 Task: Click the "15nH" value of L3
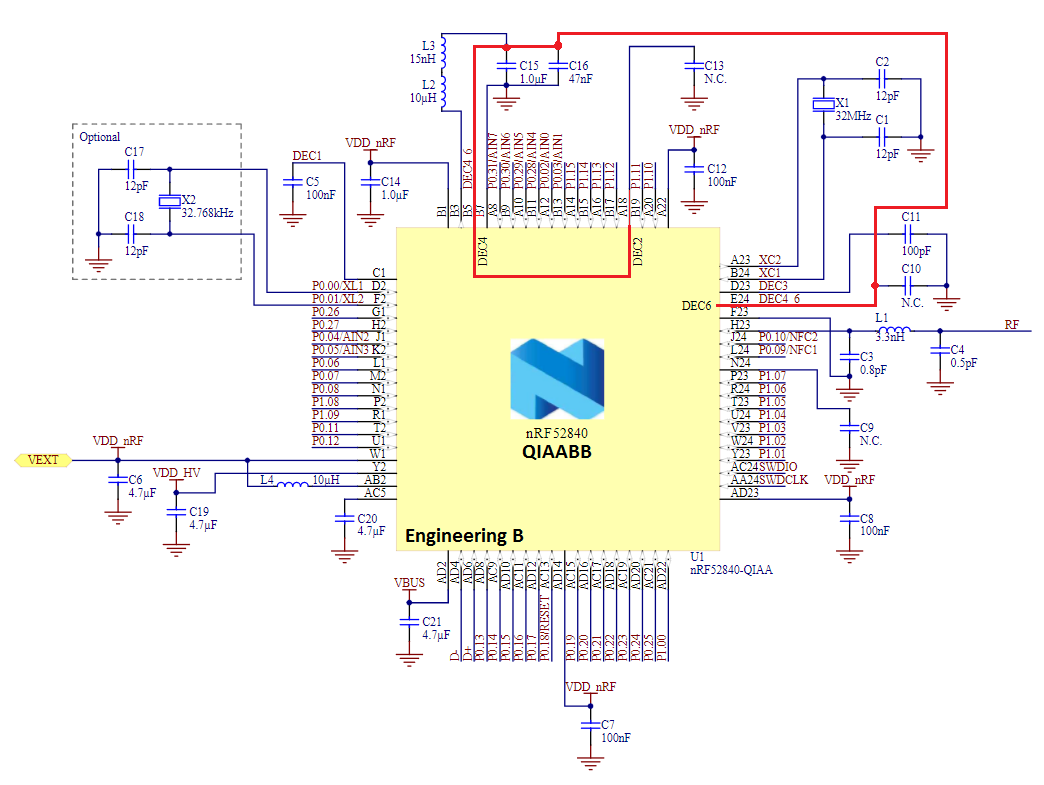423,59
